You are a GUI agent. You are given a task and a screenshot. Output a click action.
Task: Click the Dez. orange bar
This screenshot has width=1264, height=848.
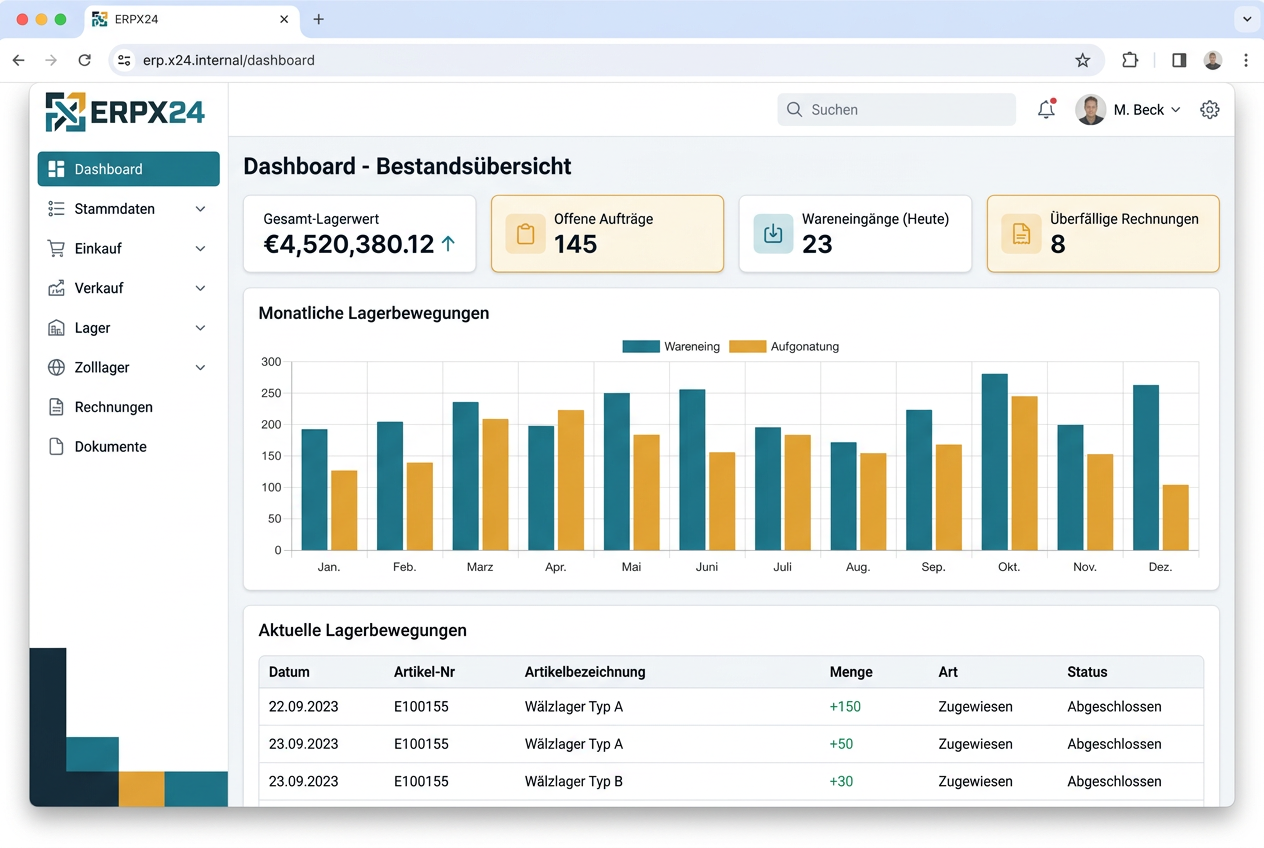click(x=1176, y=518)
